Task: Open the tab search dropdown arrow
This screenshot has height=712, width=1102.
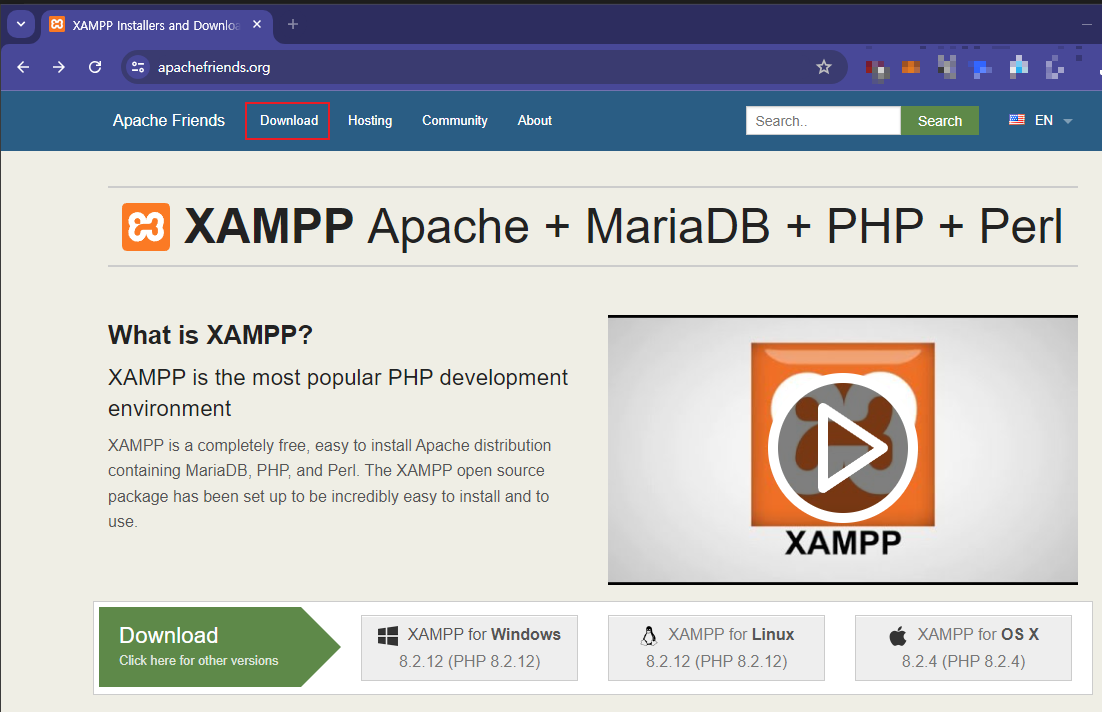Action: click(21, 24)
